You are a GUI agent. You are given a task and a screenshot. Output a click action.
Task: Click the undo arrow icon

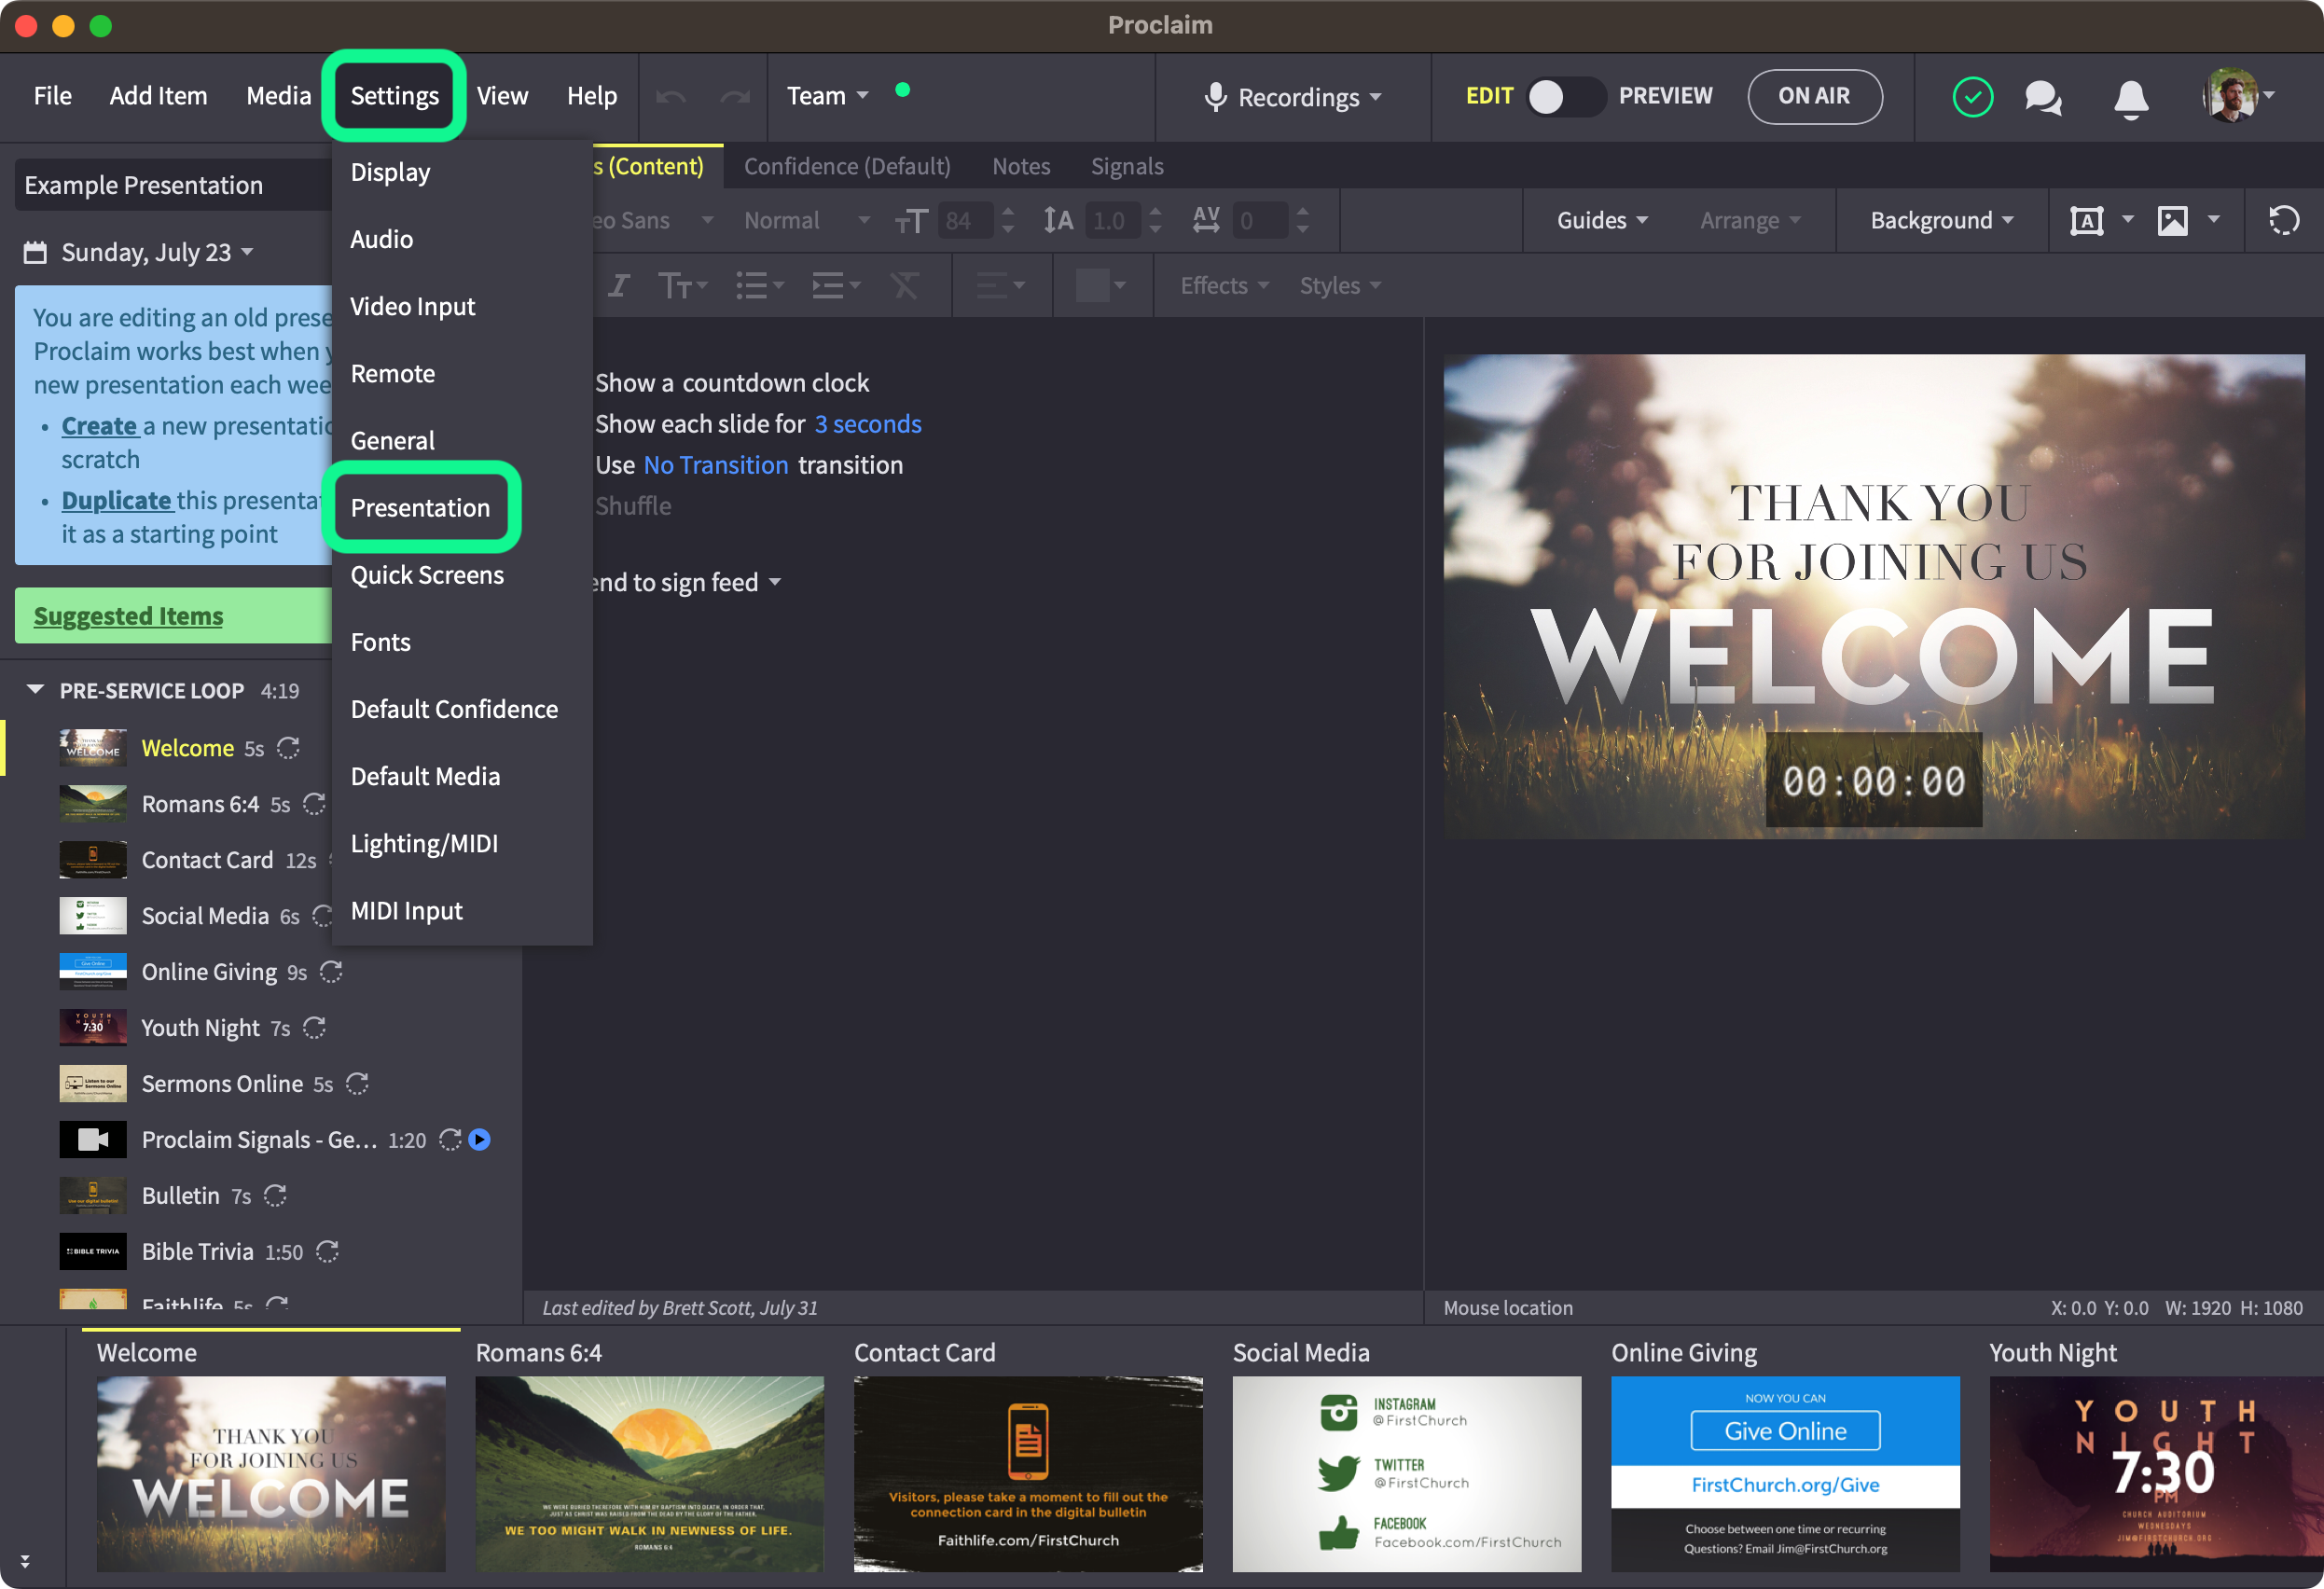[x=670, y=96]
